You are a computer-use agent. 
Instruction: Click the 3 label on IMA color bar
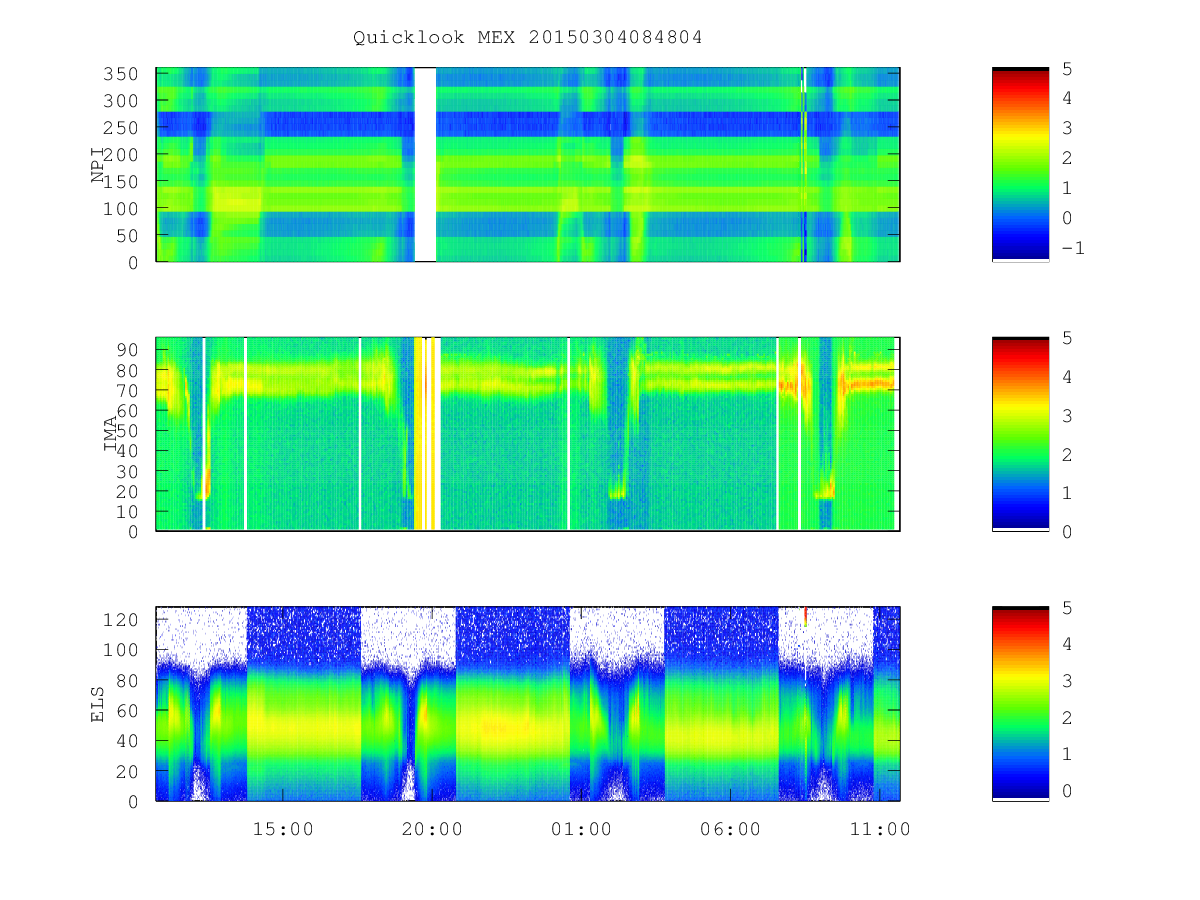pyautogui.click(x=1067, y=415)
